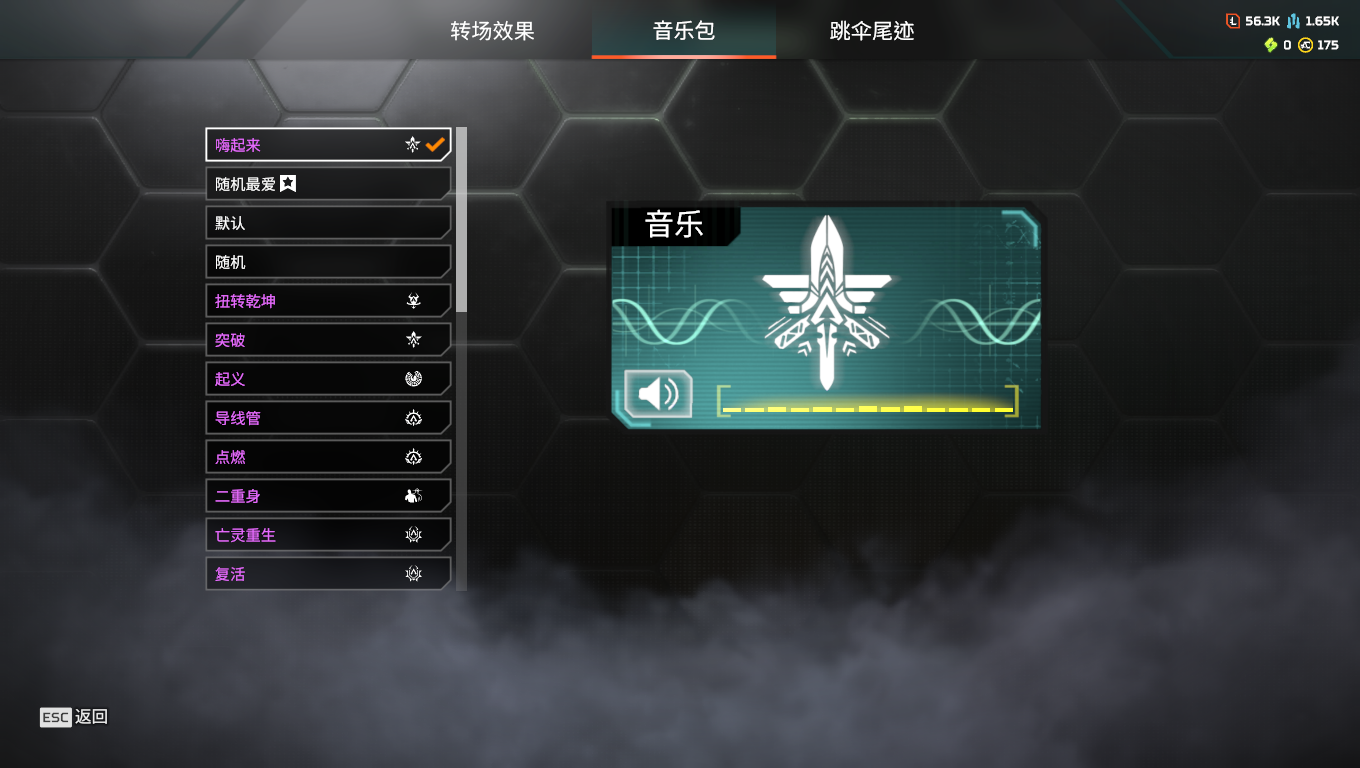Switch to the 转场效果 tab
The image size is (1360, 768).
[x=493, y=31]
